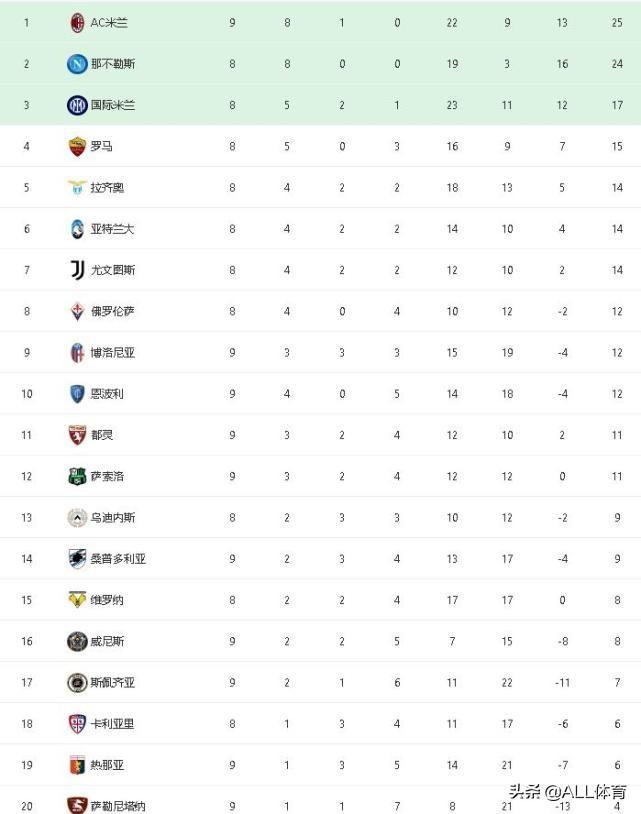Open the 恩波利 team name link
This screenshot has width=641, height=814.
[107, 394]
